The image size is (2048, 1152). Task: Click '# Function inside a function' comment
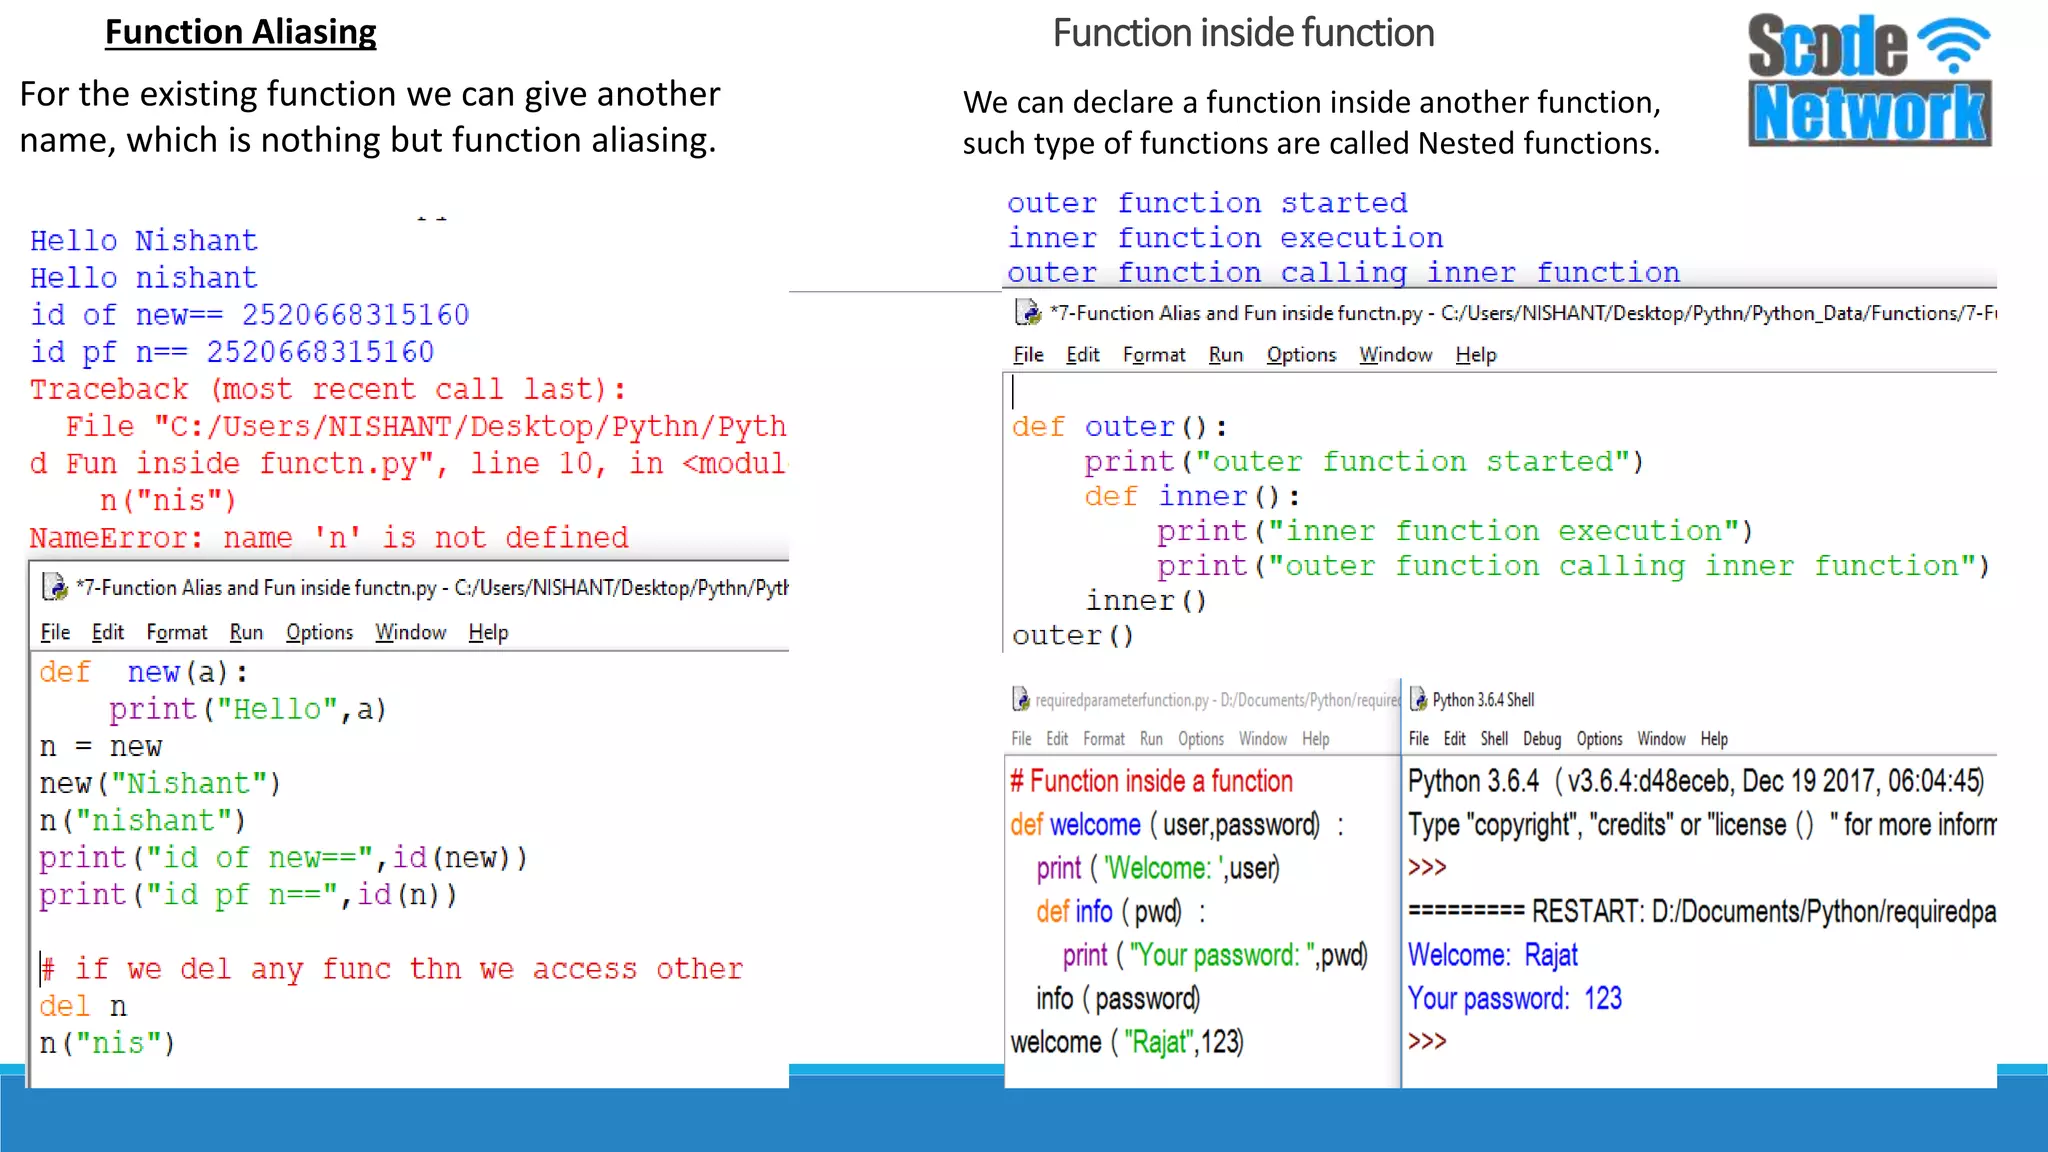[1151, 781]
